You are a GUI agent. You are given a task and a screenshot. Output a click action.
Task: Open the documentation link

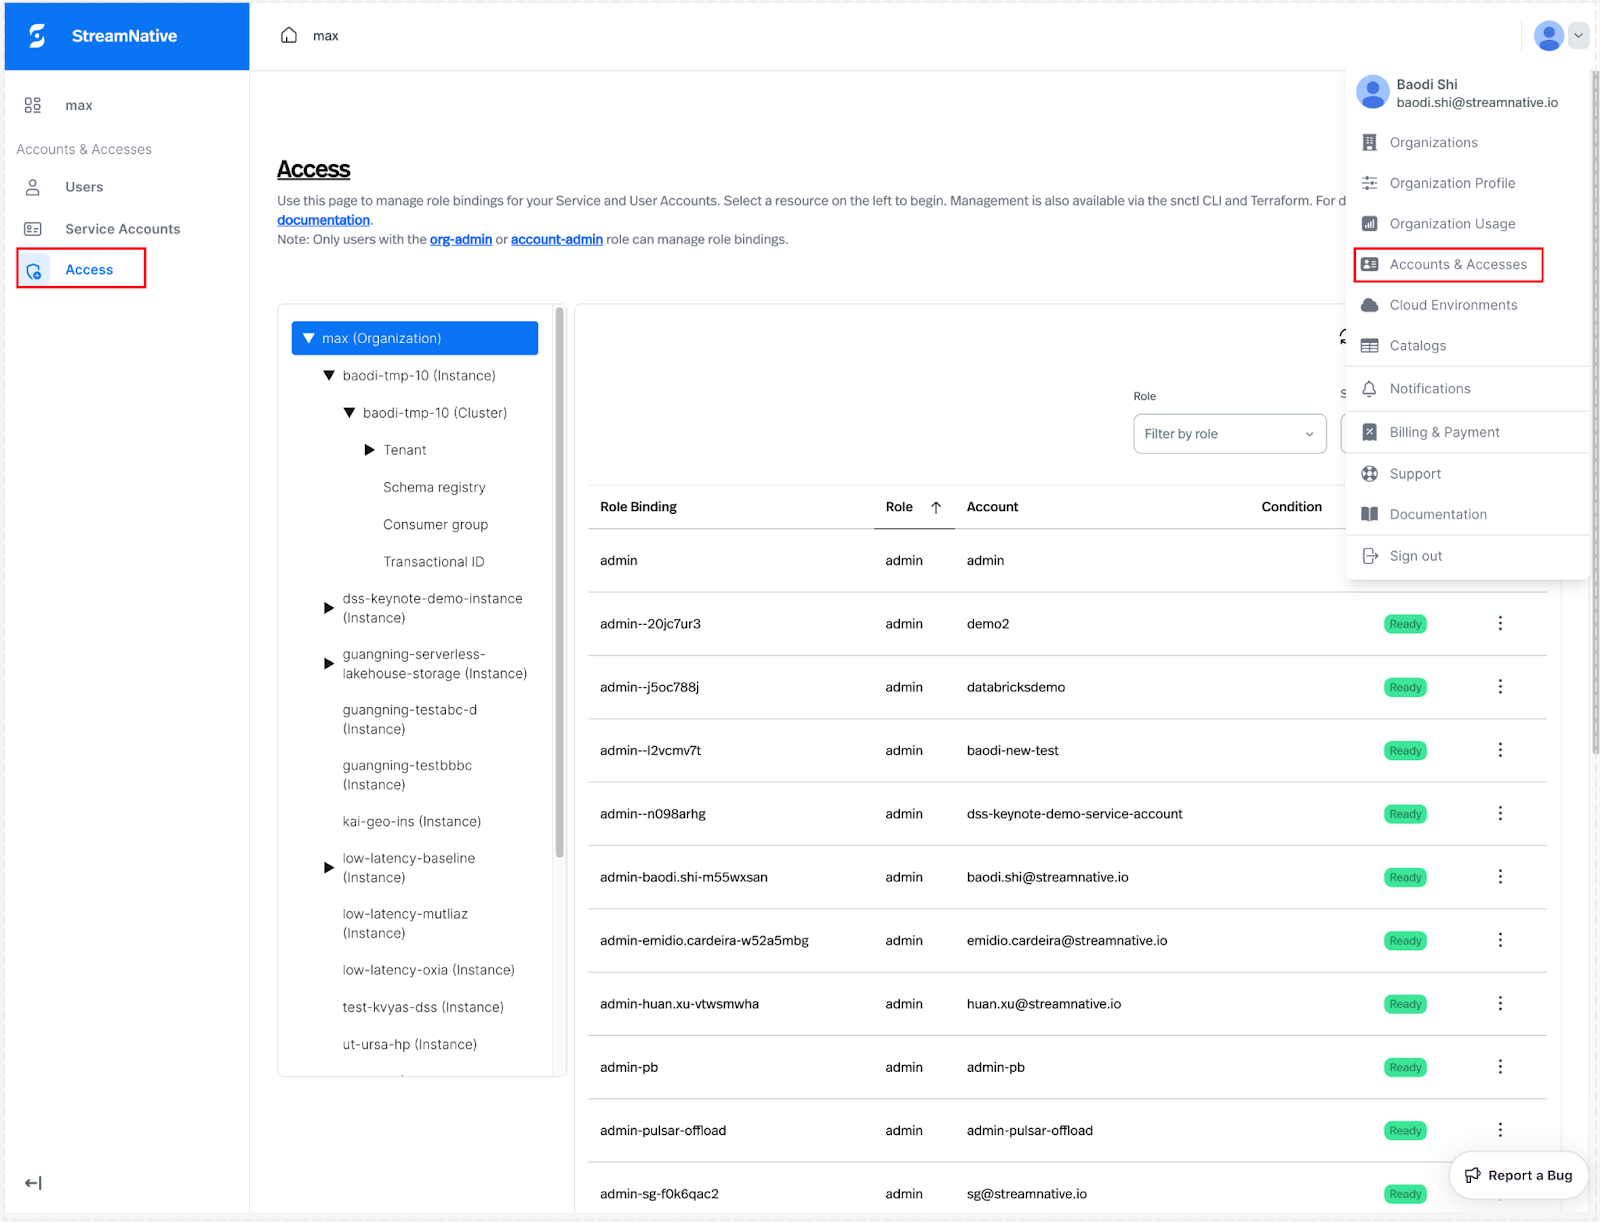pos(323,220)
